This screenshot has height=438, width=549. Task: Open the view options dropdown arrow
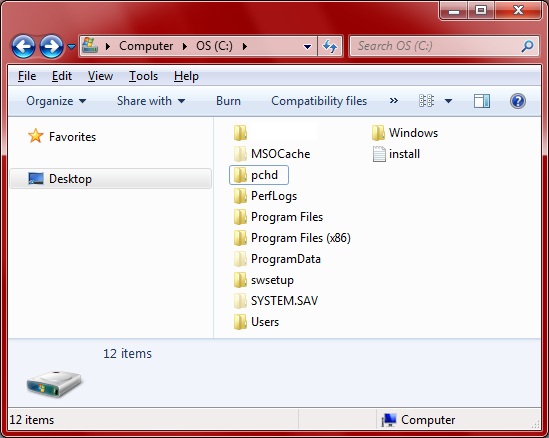coord(448,101)
